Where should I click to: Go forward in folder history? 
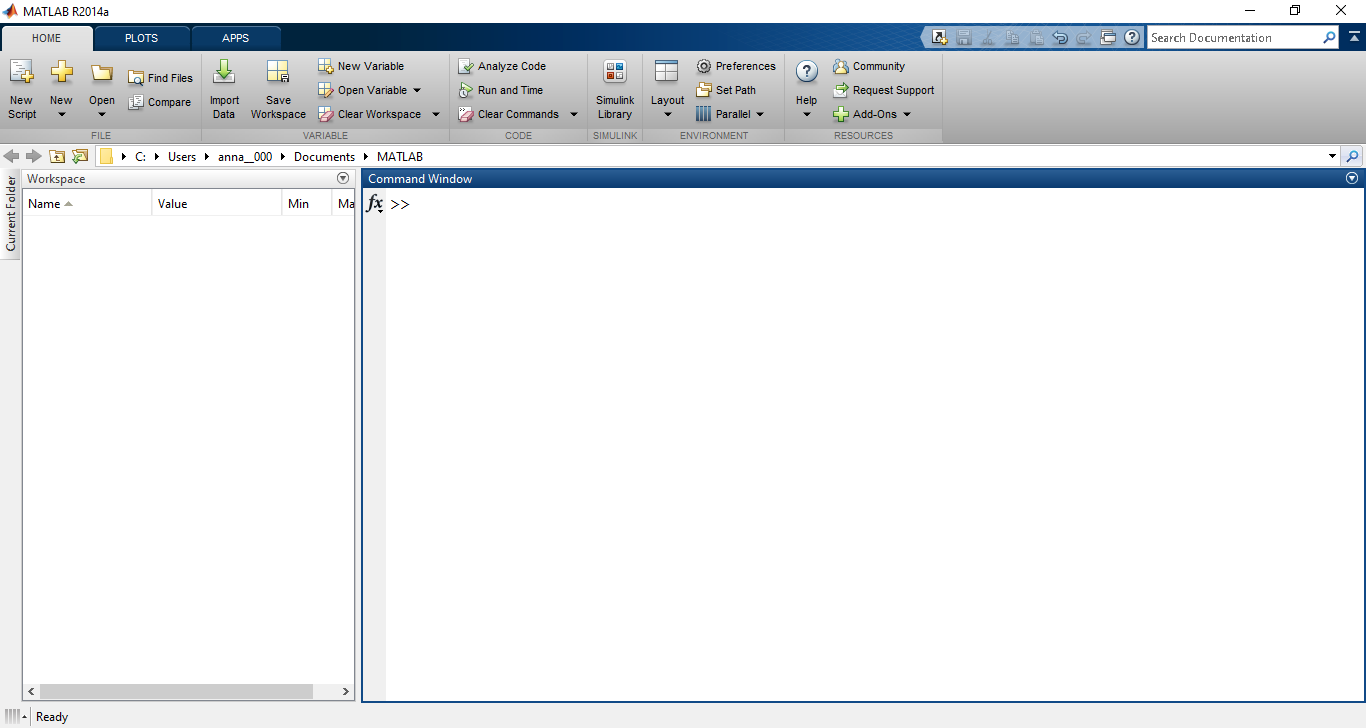click(x=34, y=156)
